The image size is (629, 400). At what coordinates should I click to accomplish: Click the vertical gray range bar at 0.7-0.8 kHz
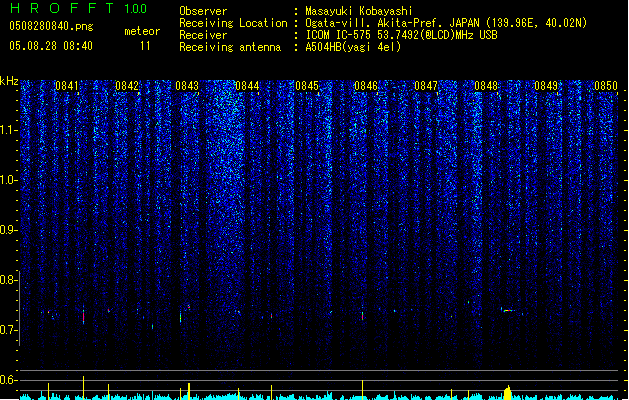[20, 308]
